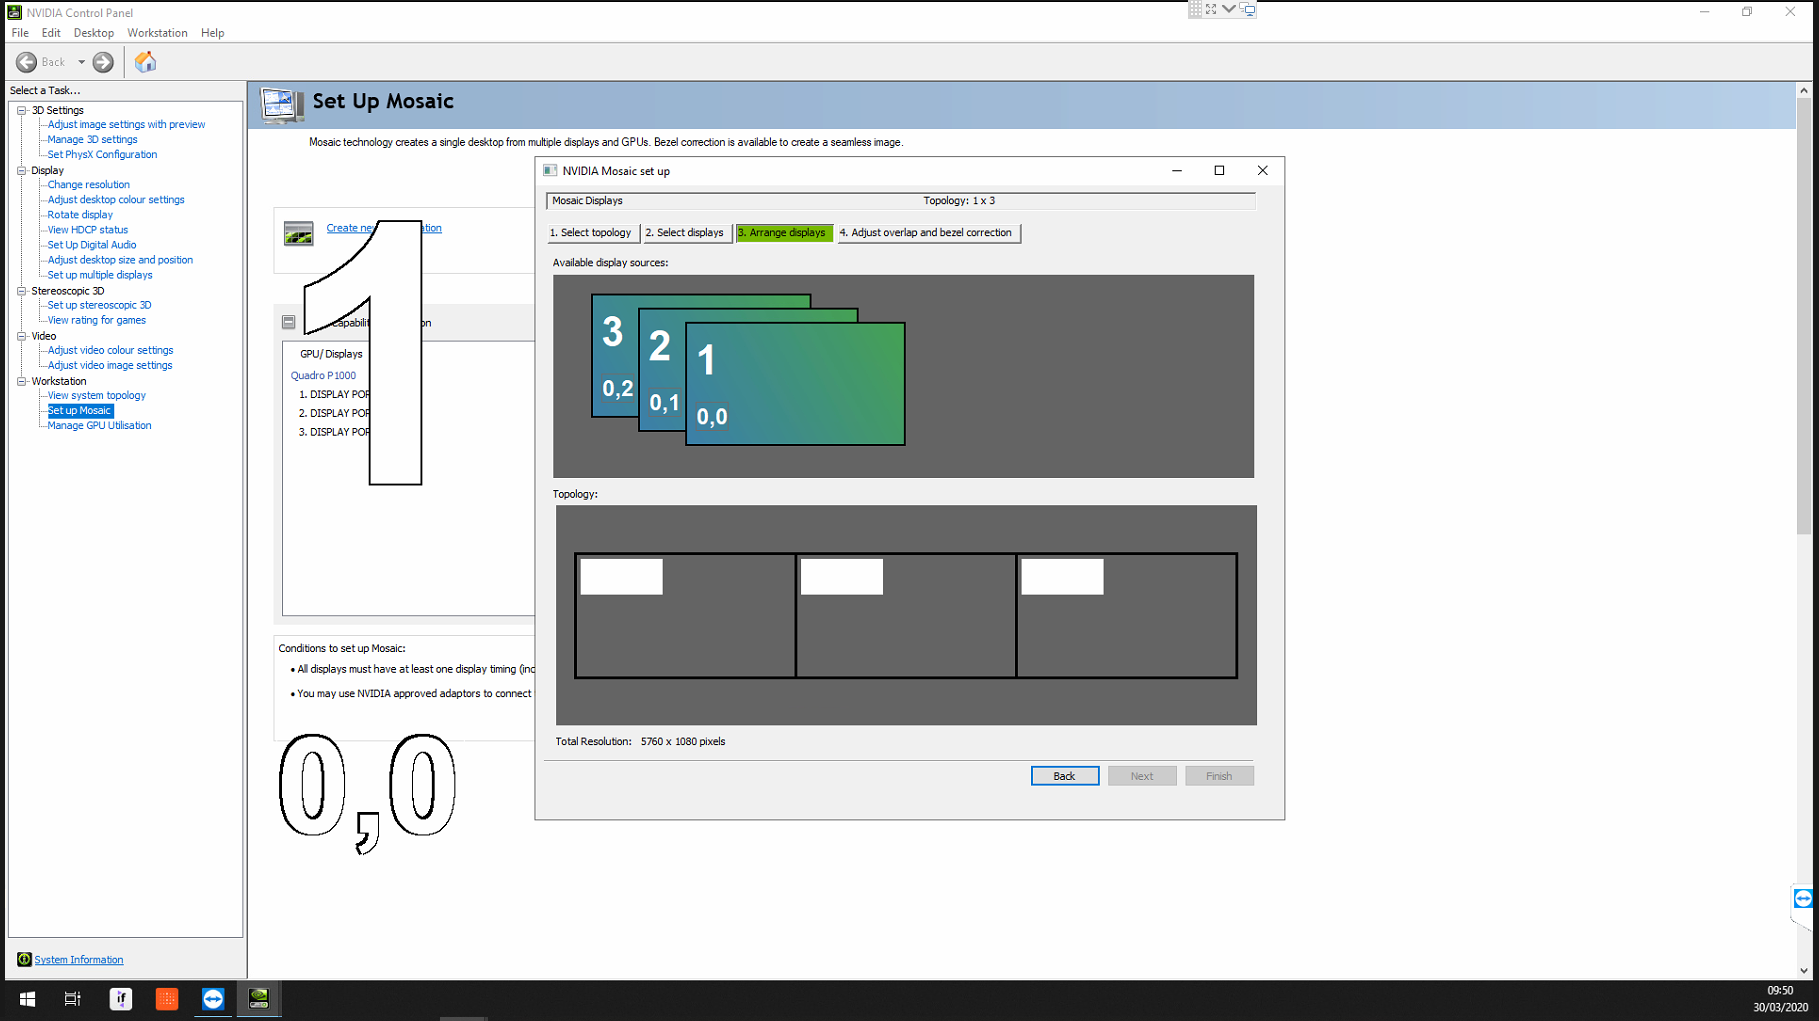The width and height of the screenshot is (1819, 1021).
Task: Open the Help menu
Action: pyautogui.click(x=212, y=33)
